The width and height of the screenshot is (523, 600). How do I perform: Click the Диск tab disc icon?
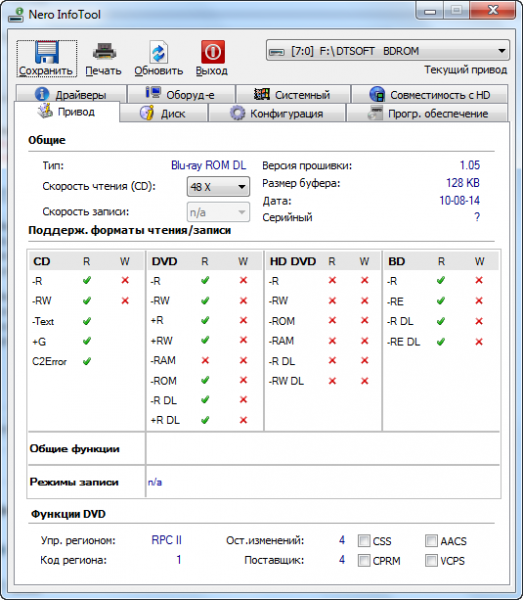click(x=147, y=113)
